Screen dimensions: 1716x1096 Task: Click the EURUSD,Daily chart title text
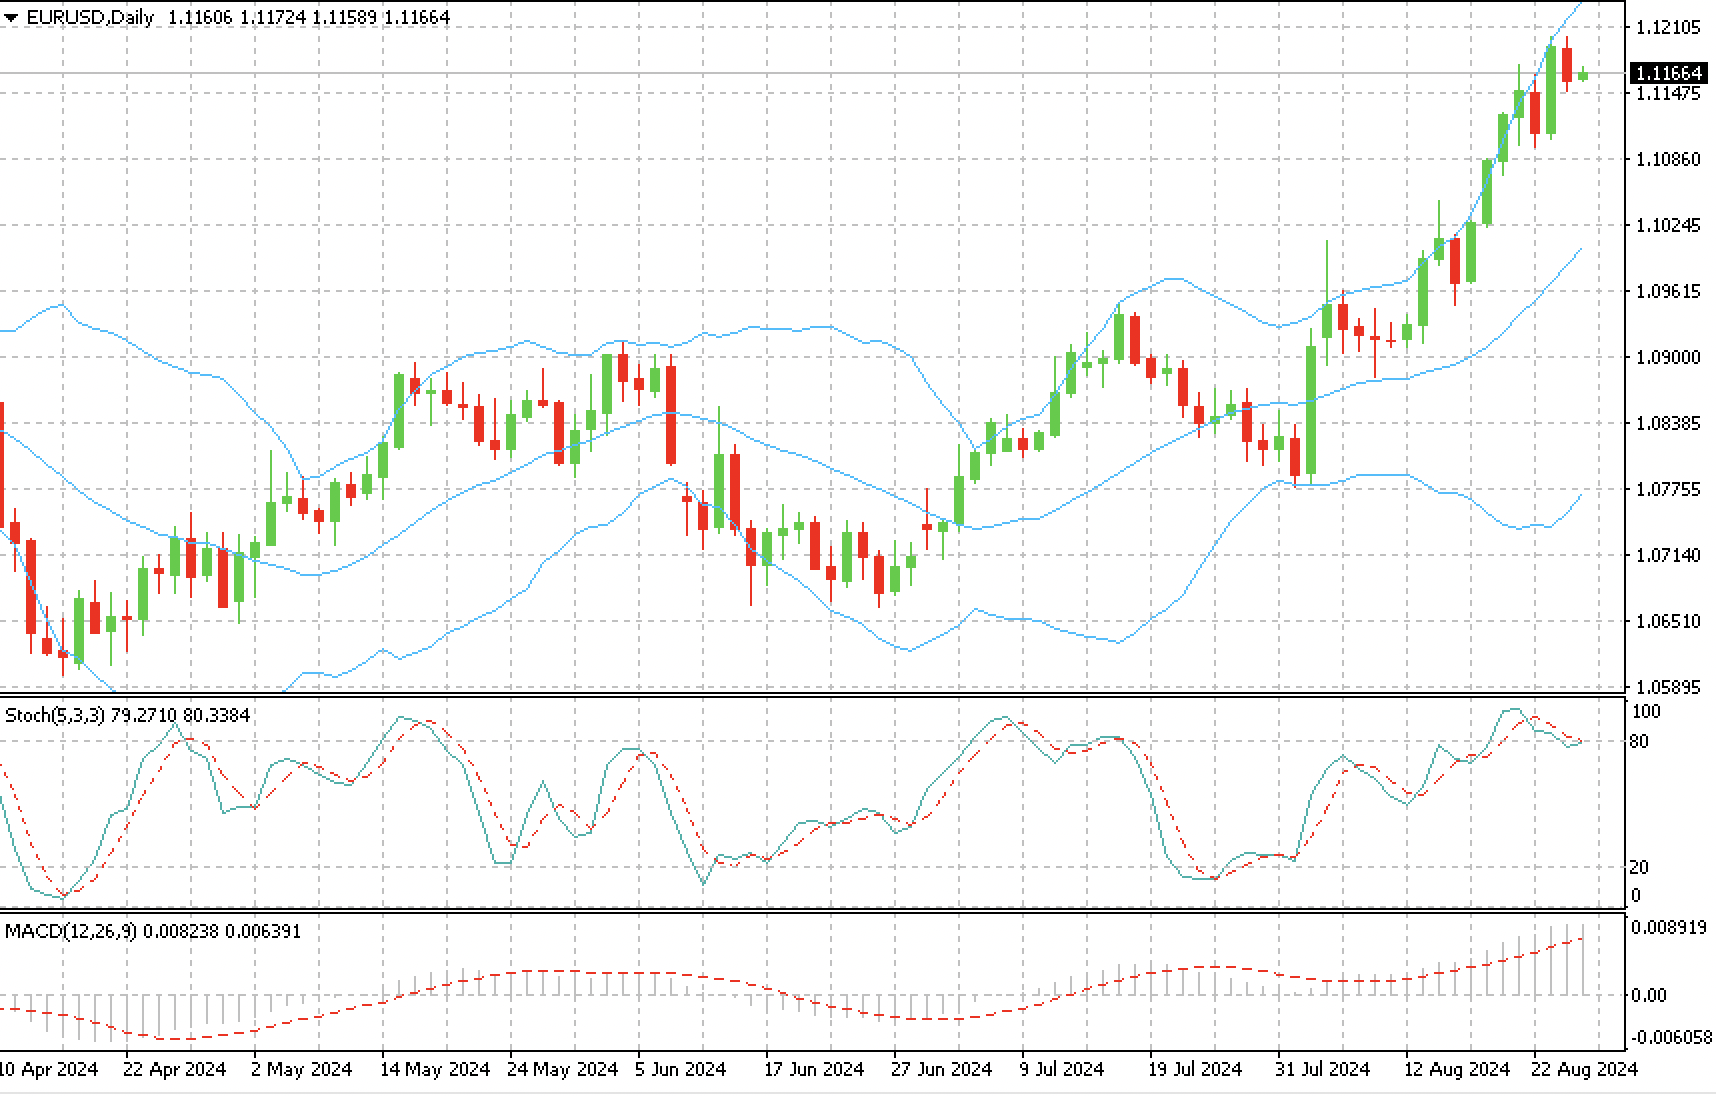(x=91, y=17)
